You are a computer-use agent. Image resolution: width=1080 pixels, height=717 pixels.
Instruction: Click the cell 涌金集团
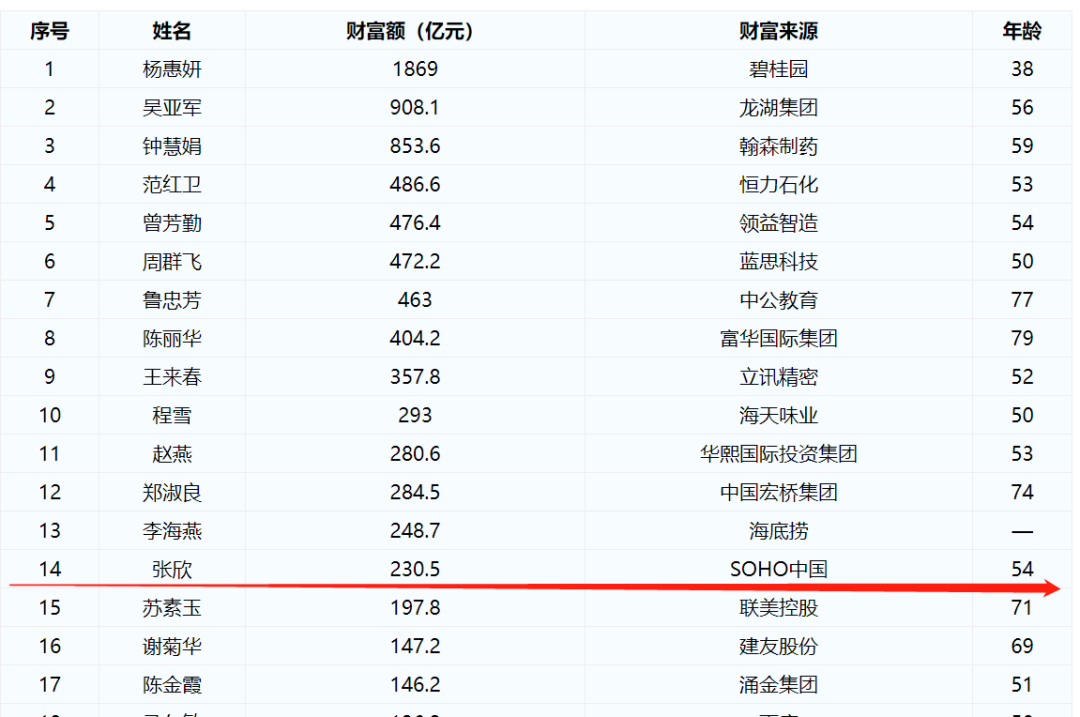tap(778, 685)
